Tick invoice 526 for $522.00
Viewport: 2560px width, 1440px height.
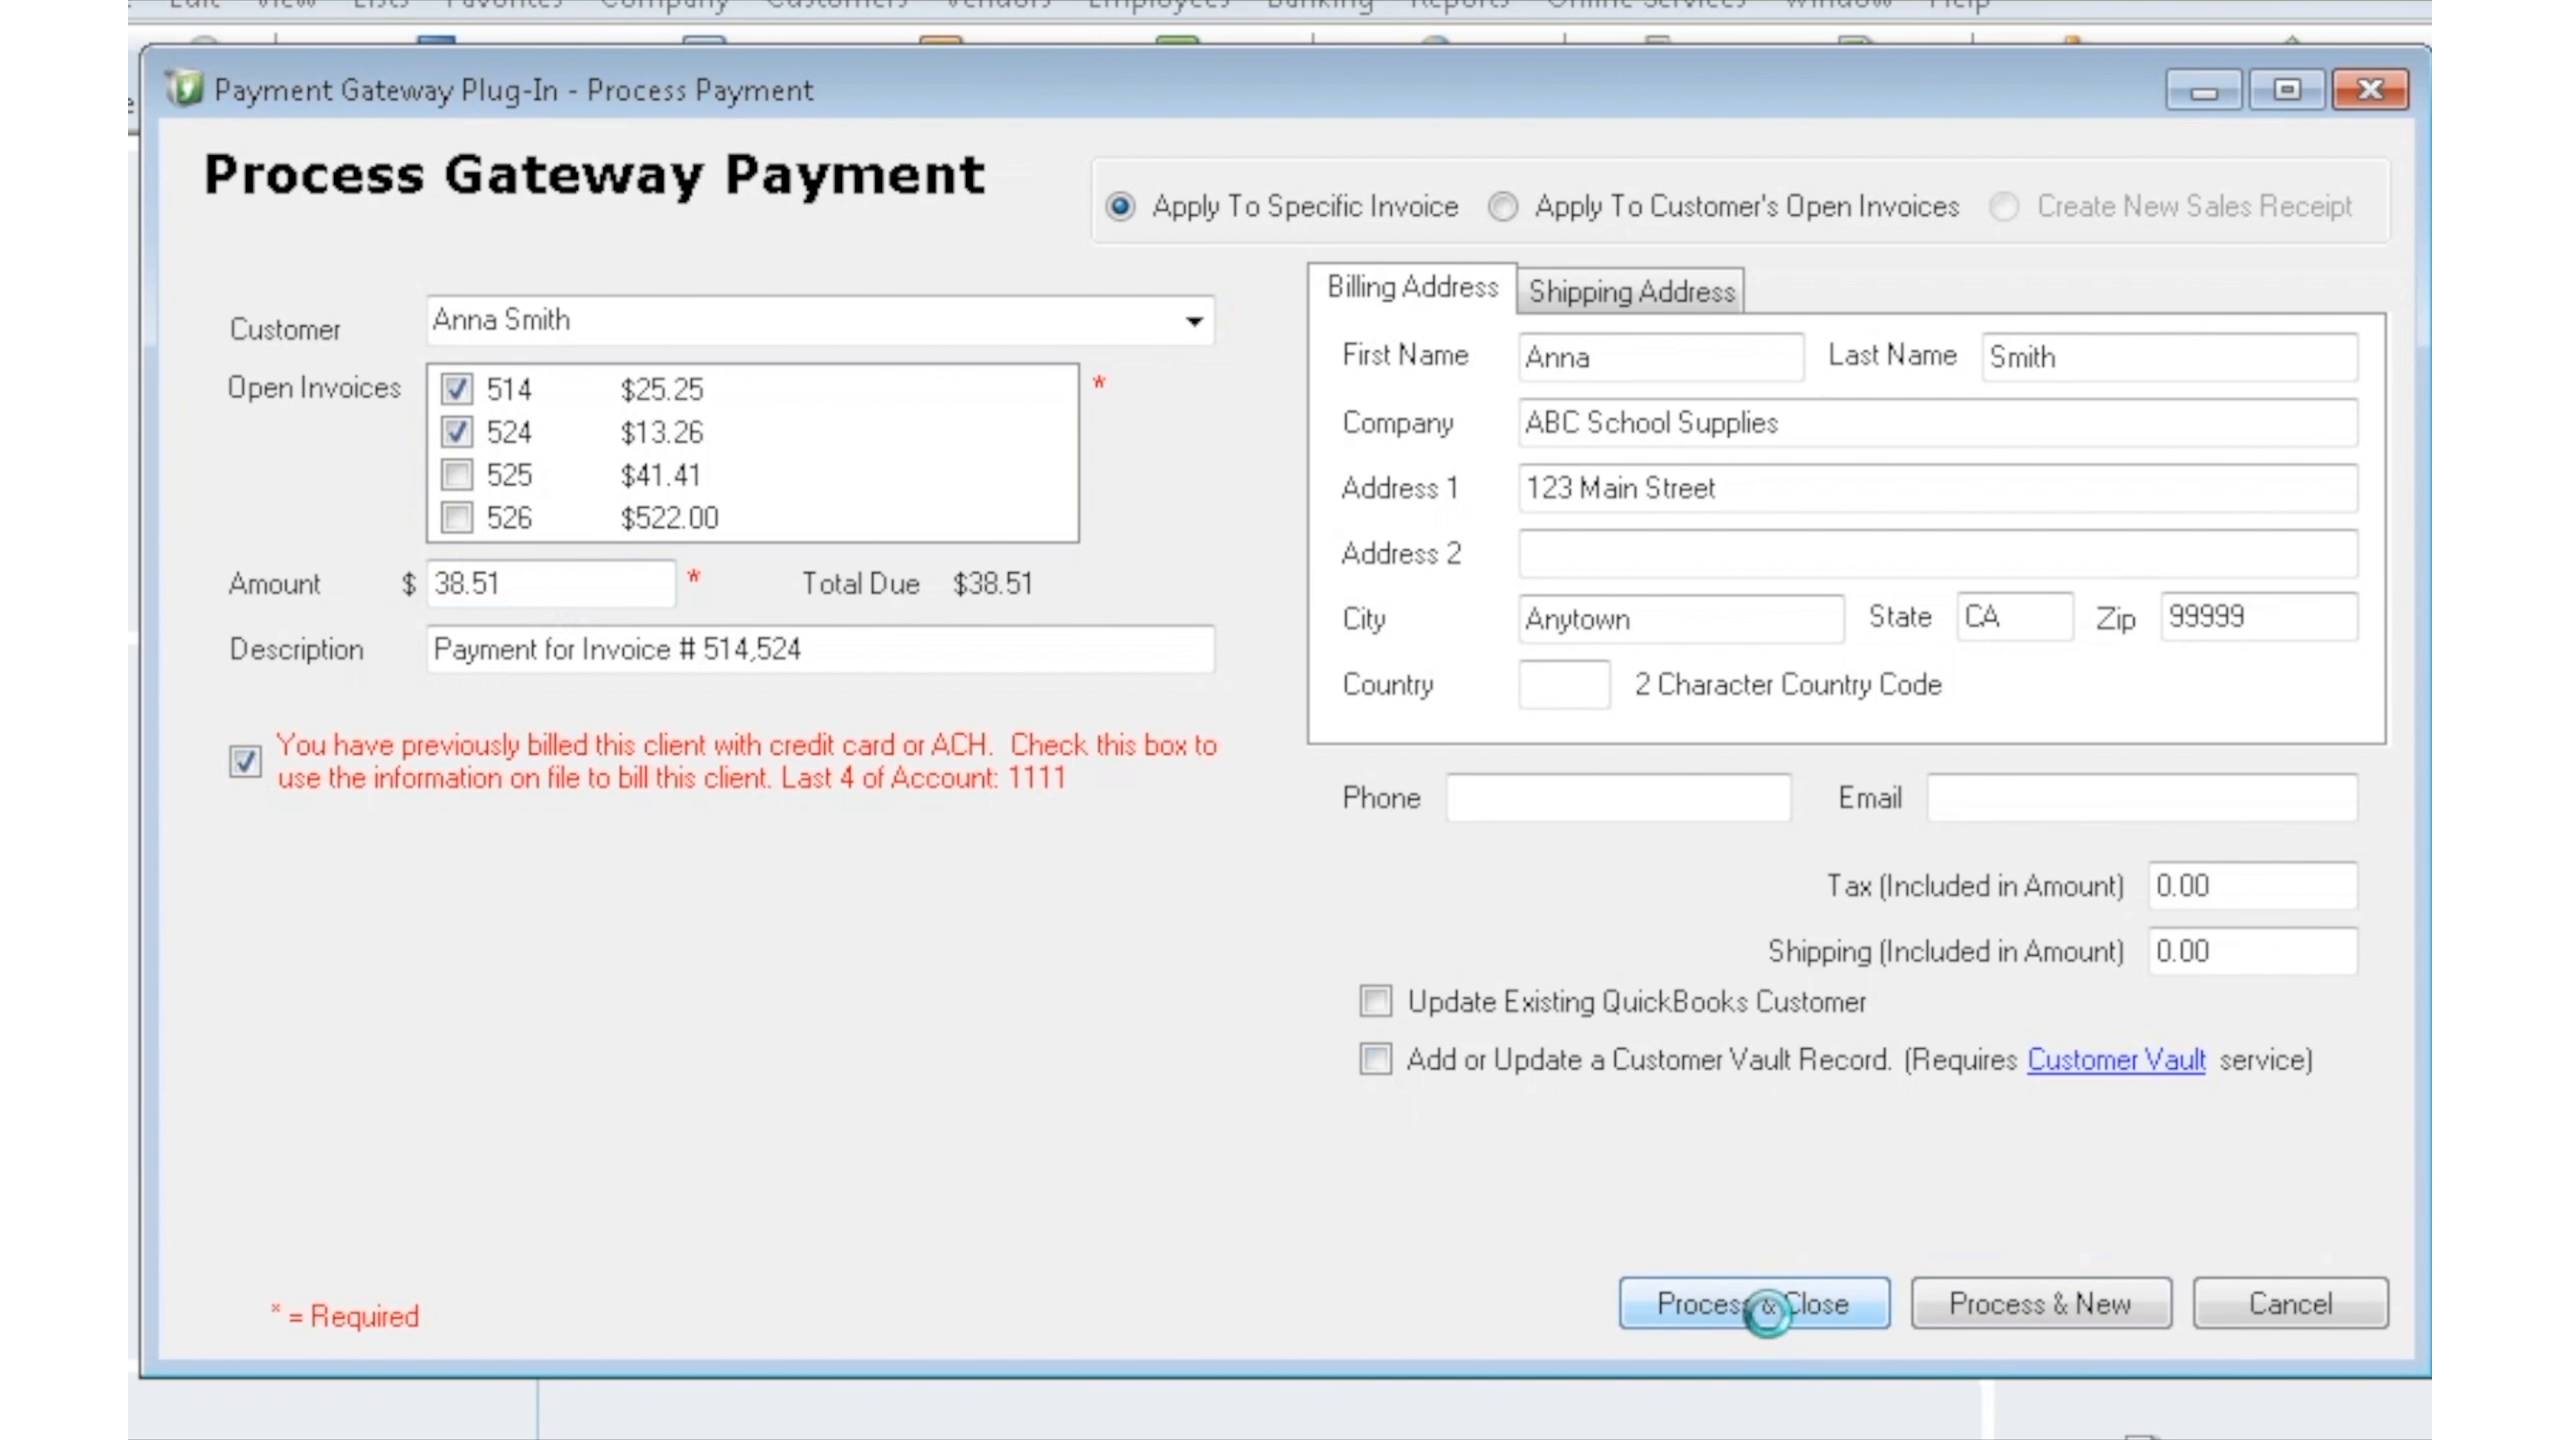point(457,518)
